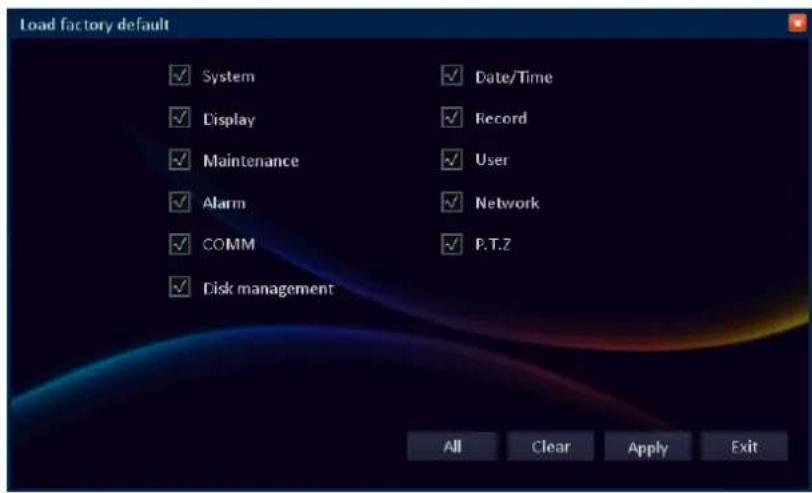Uncheck the P.T.Z checkbox
Image resolution: width=812 pixels, height=493 pixels.
[x=452, y=244]
